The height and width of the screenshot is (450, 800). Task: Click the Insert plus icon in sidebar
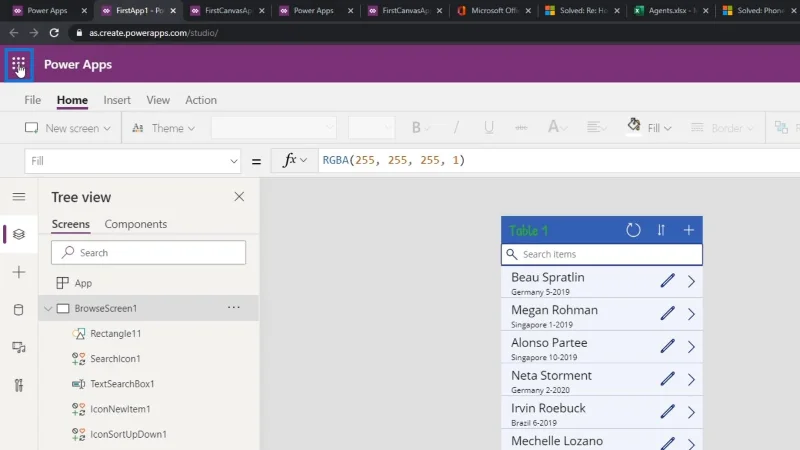pos(19,272)
